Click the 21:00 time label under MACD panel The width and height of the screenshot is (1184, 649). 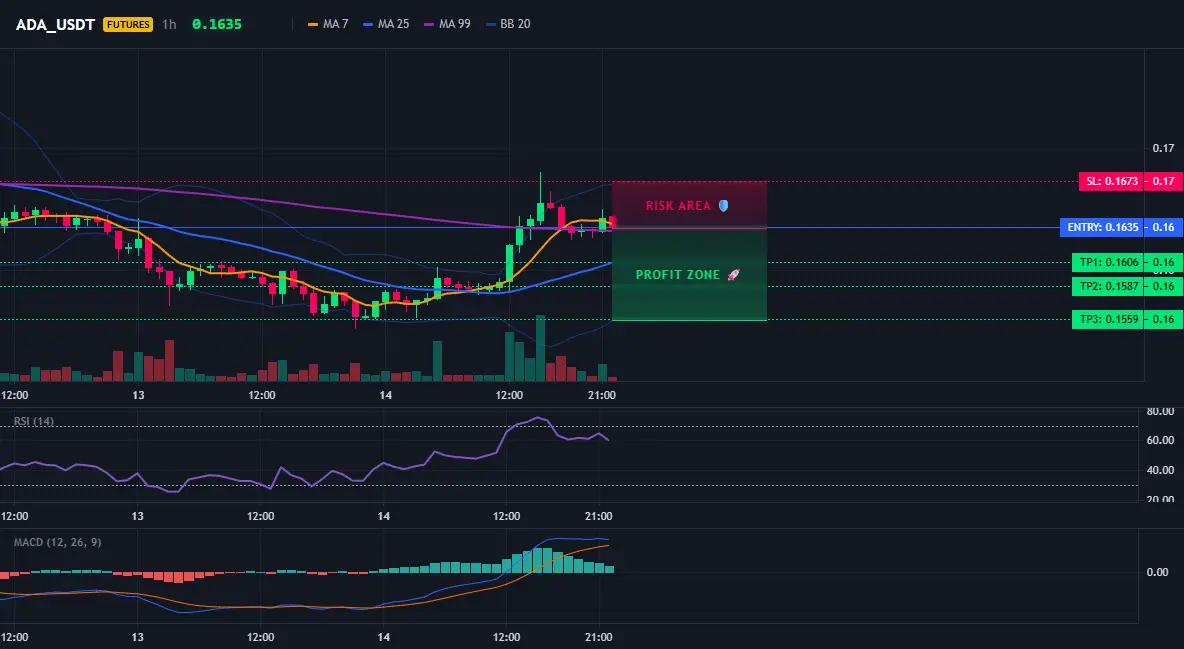(598, 637)
